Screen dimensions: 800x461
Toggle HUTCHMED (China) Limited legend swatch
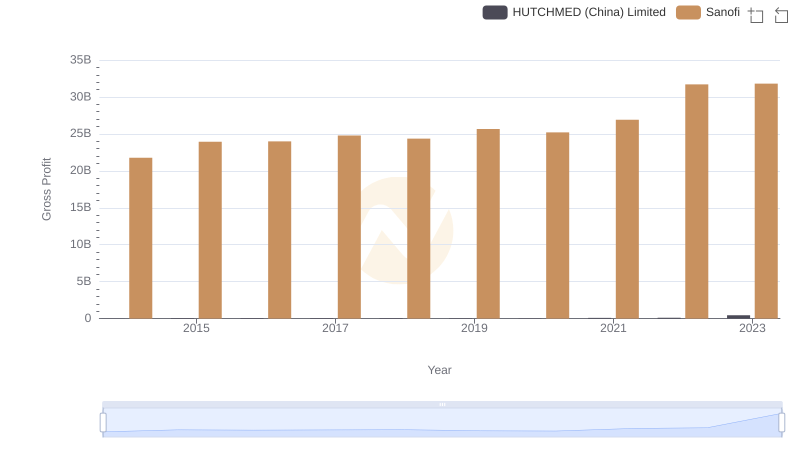coord(495,12)
